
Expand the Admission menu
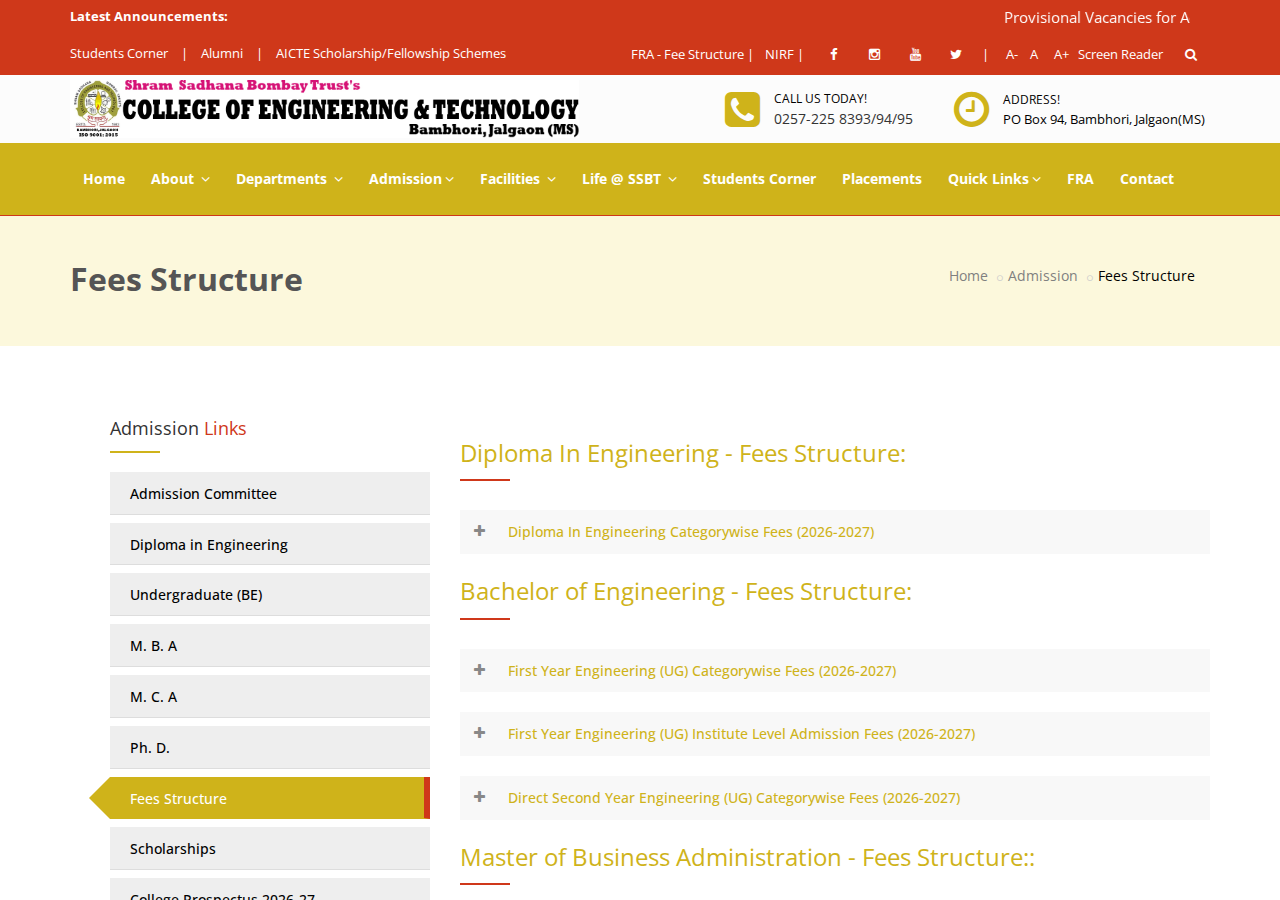pyautogui.click(x=411, y=179)
